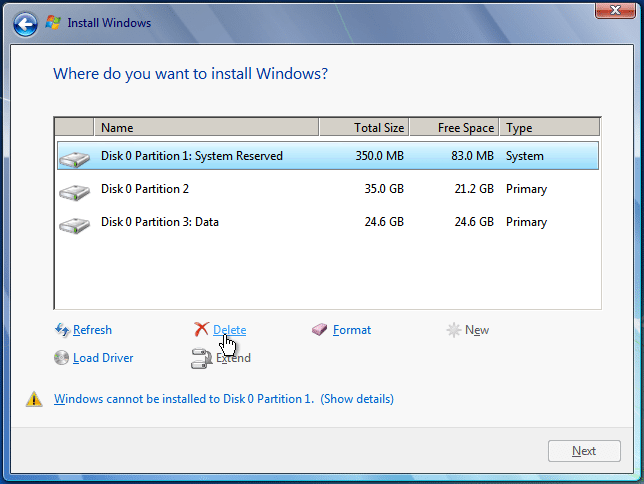The image size is (644, 484).
Task: Click the pink eraser Format icon
Action: [320, 330]
